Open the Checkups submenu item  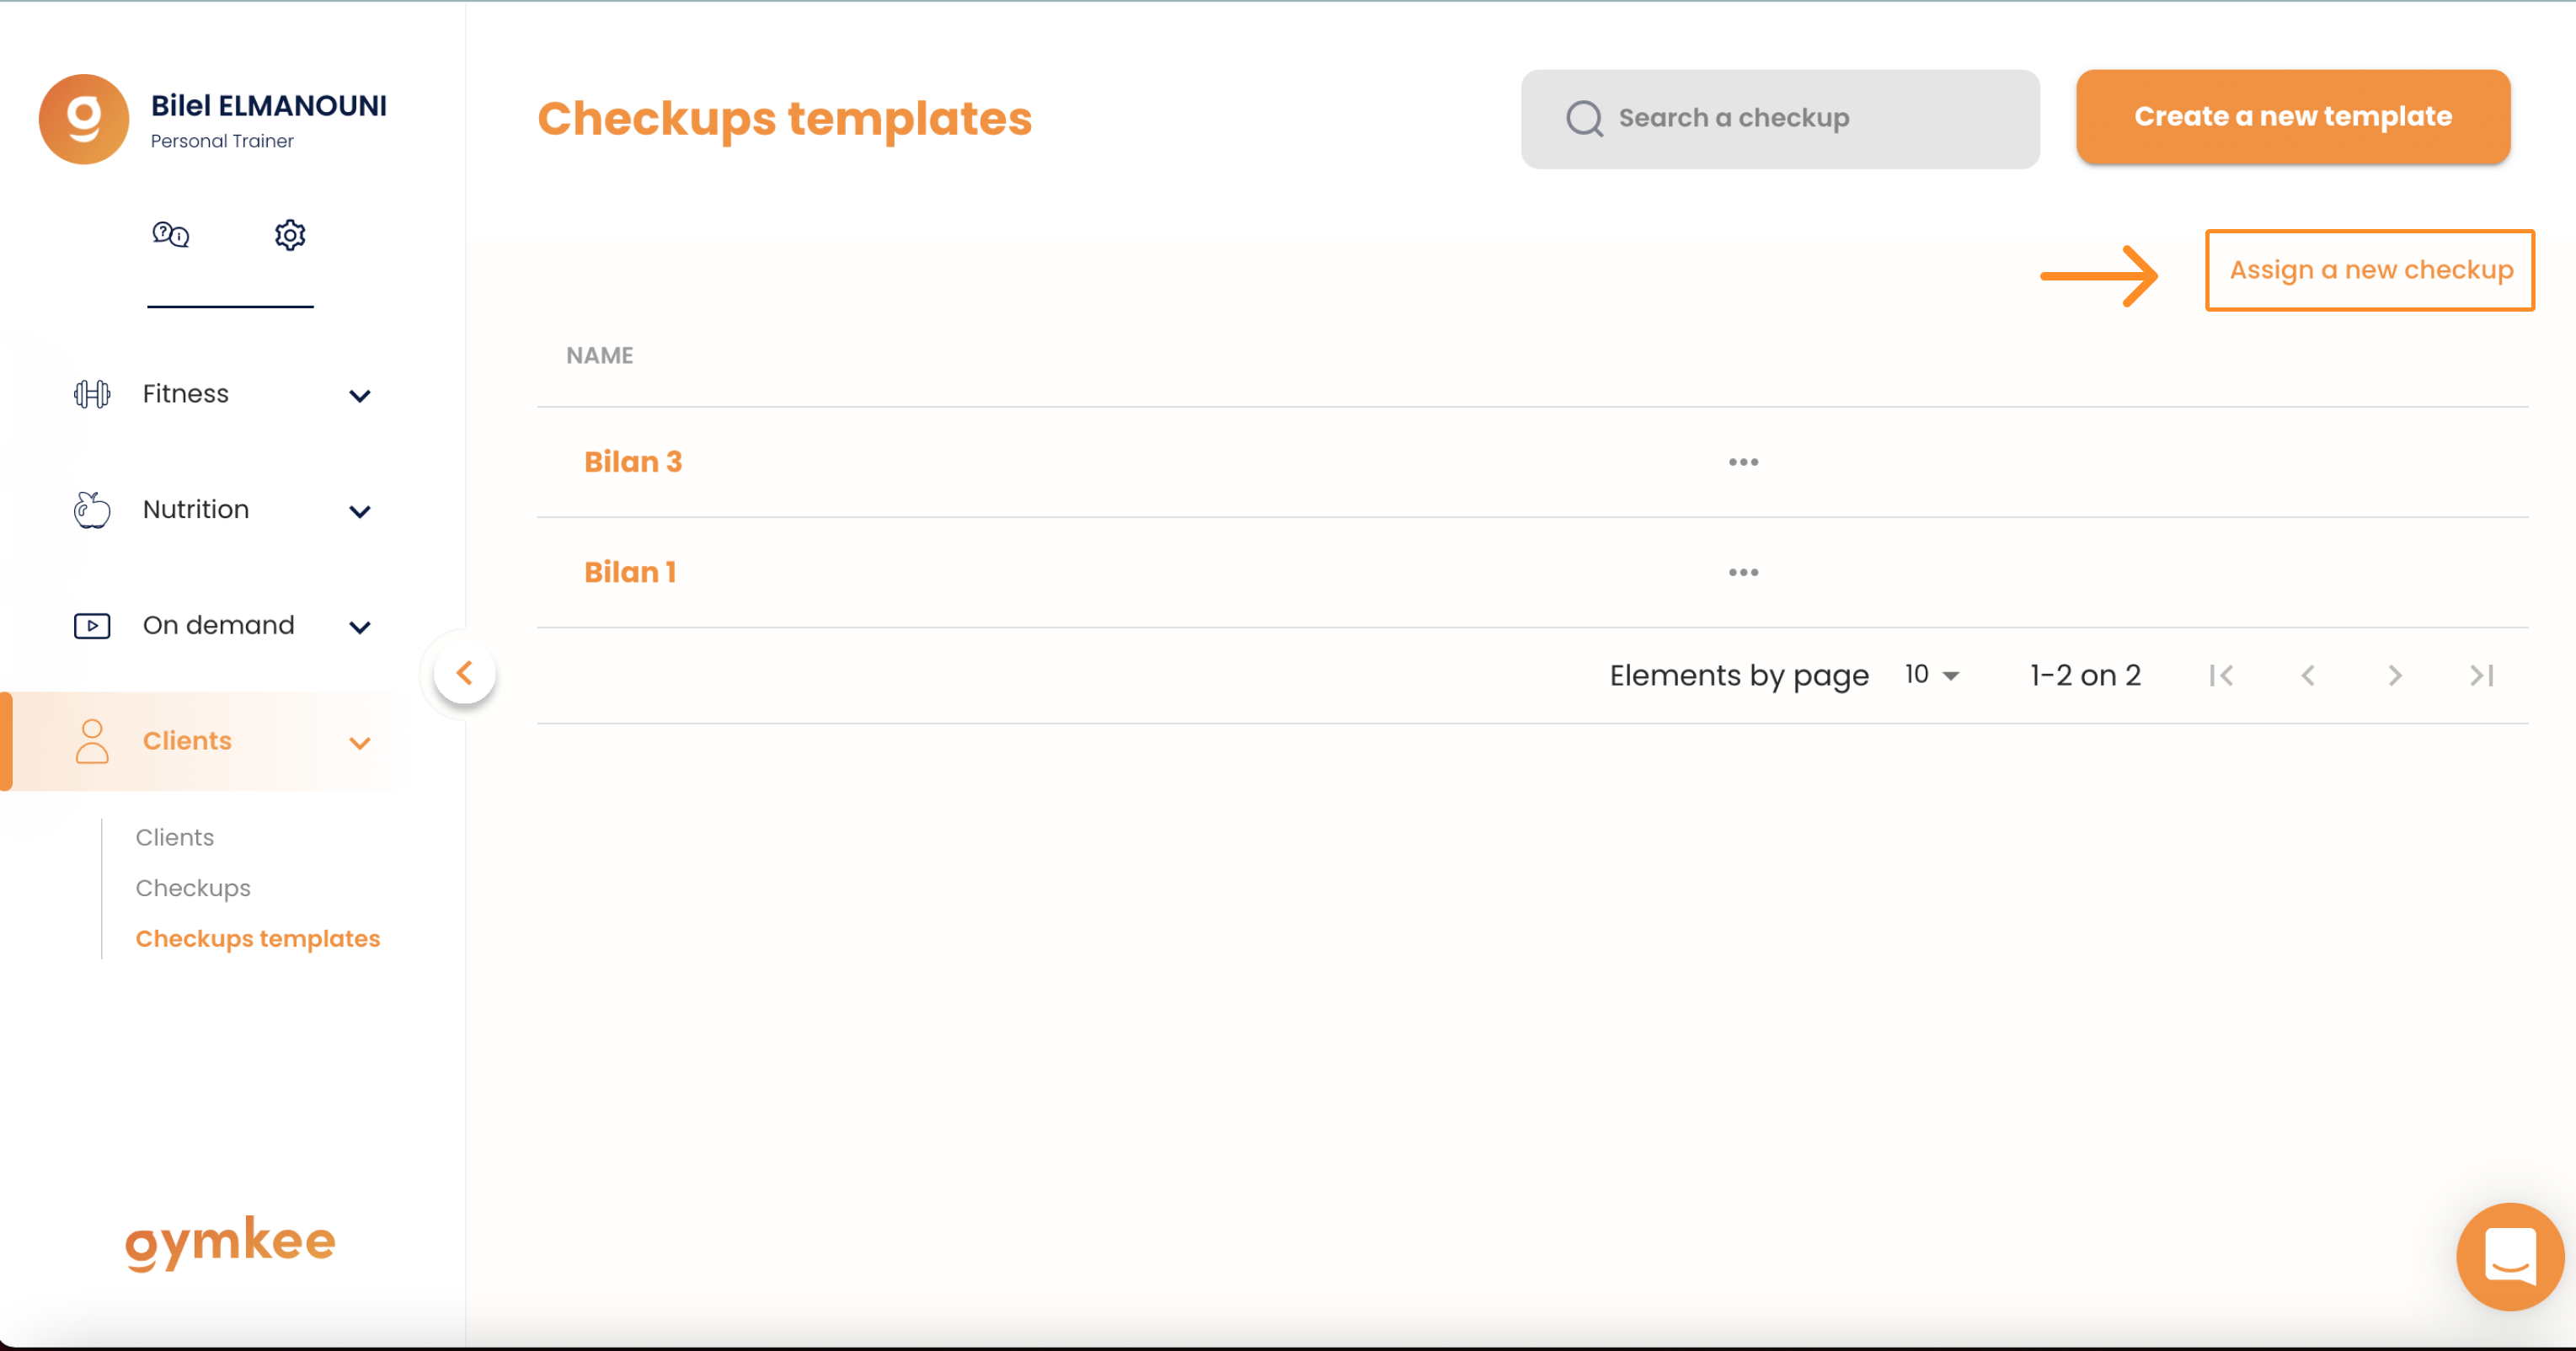pyautogui.click(x=193, y=888)
